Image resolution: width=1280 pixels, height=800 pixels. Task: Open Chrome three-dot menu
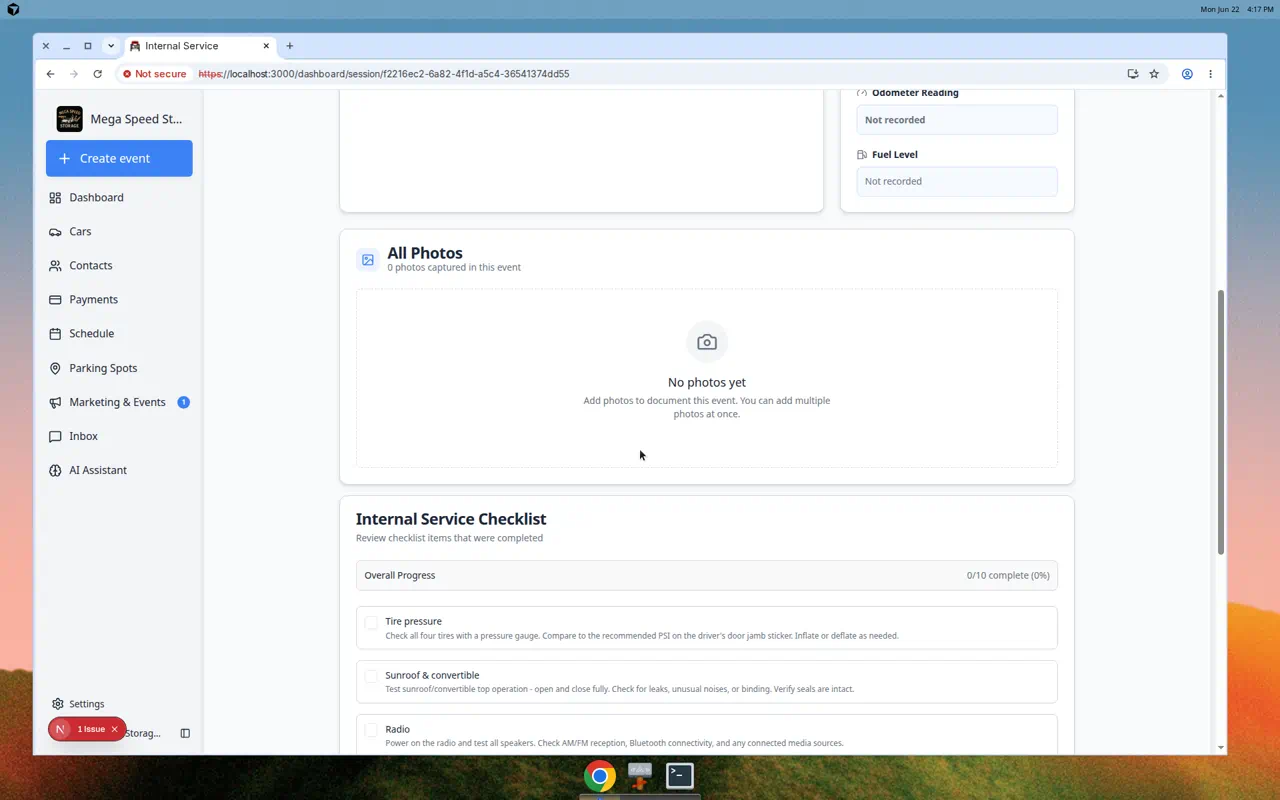[1210, 74]
